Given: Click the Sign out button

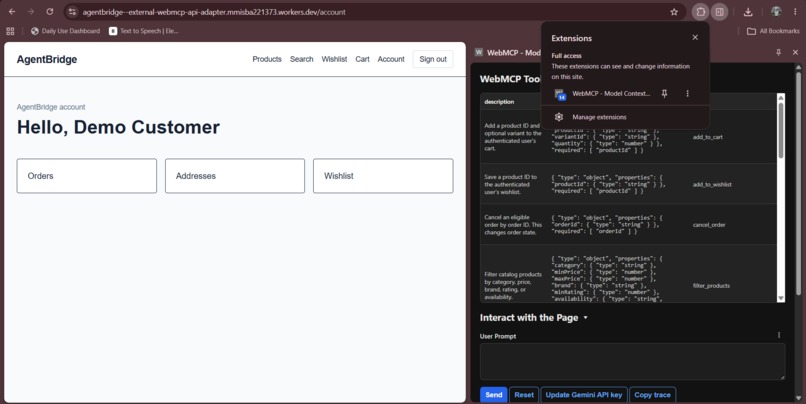Looking at the screenshot, I should pyautogui.click(x=433, y=59).
